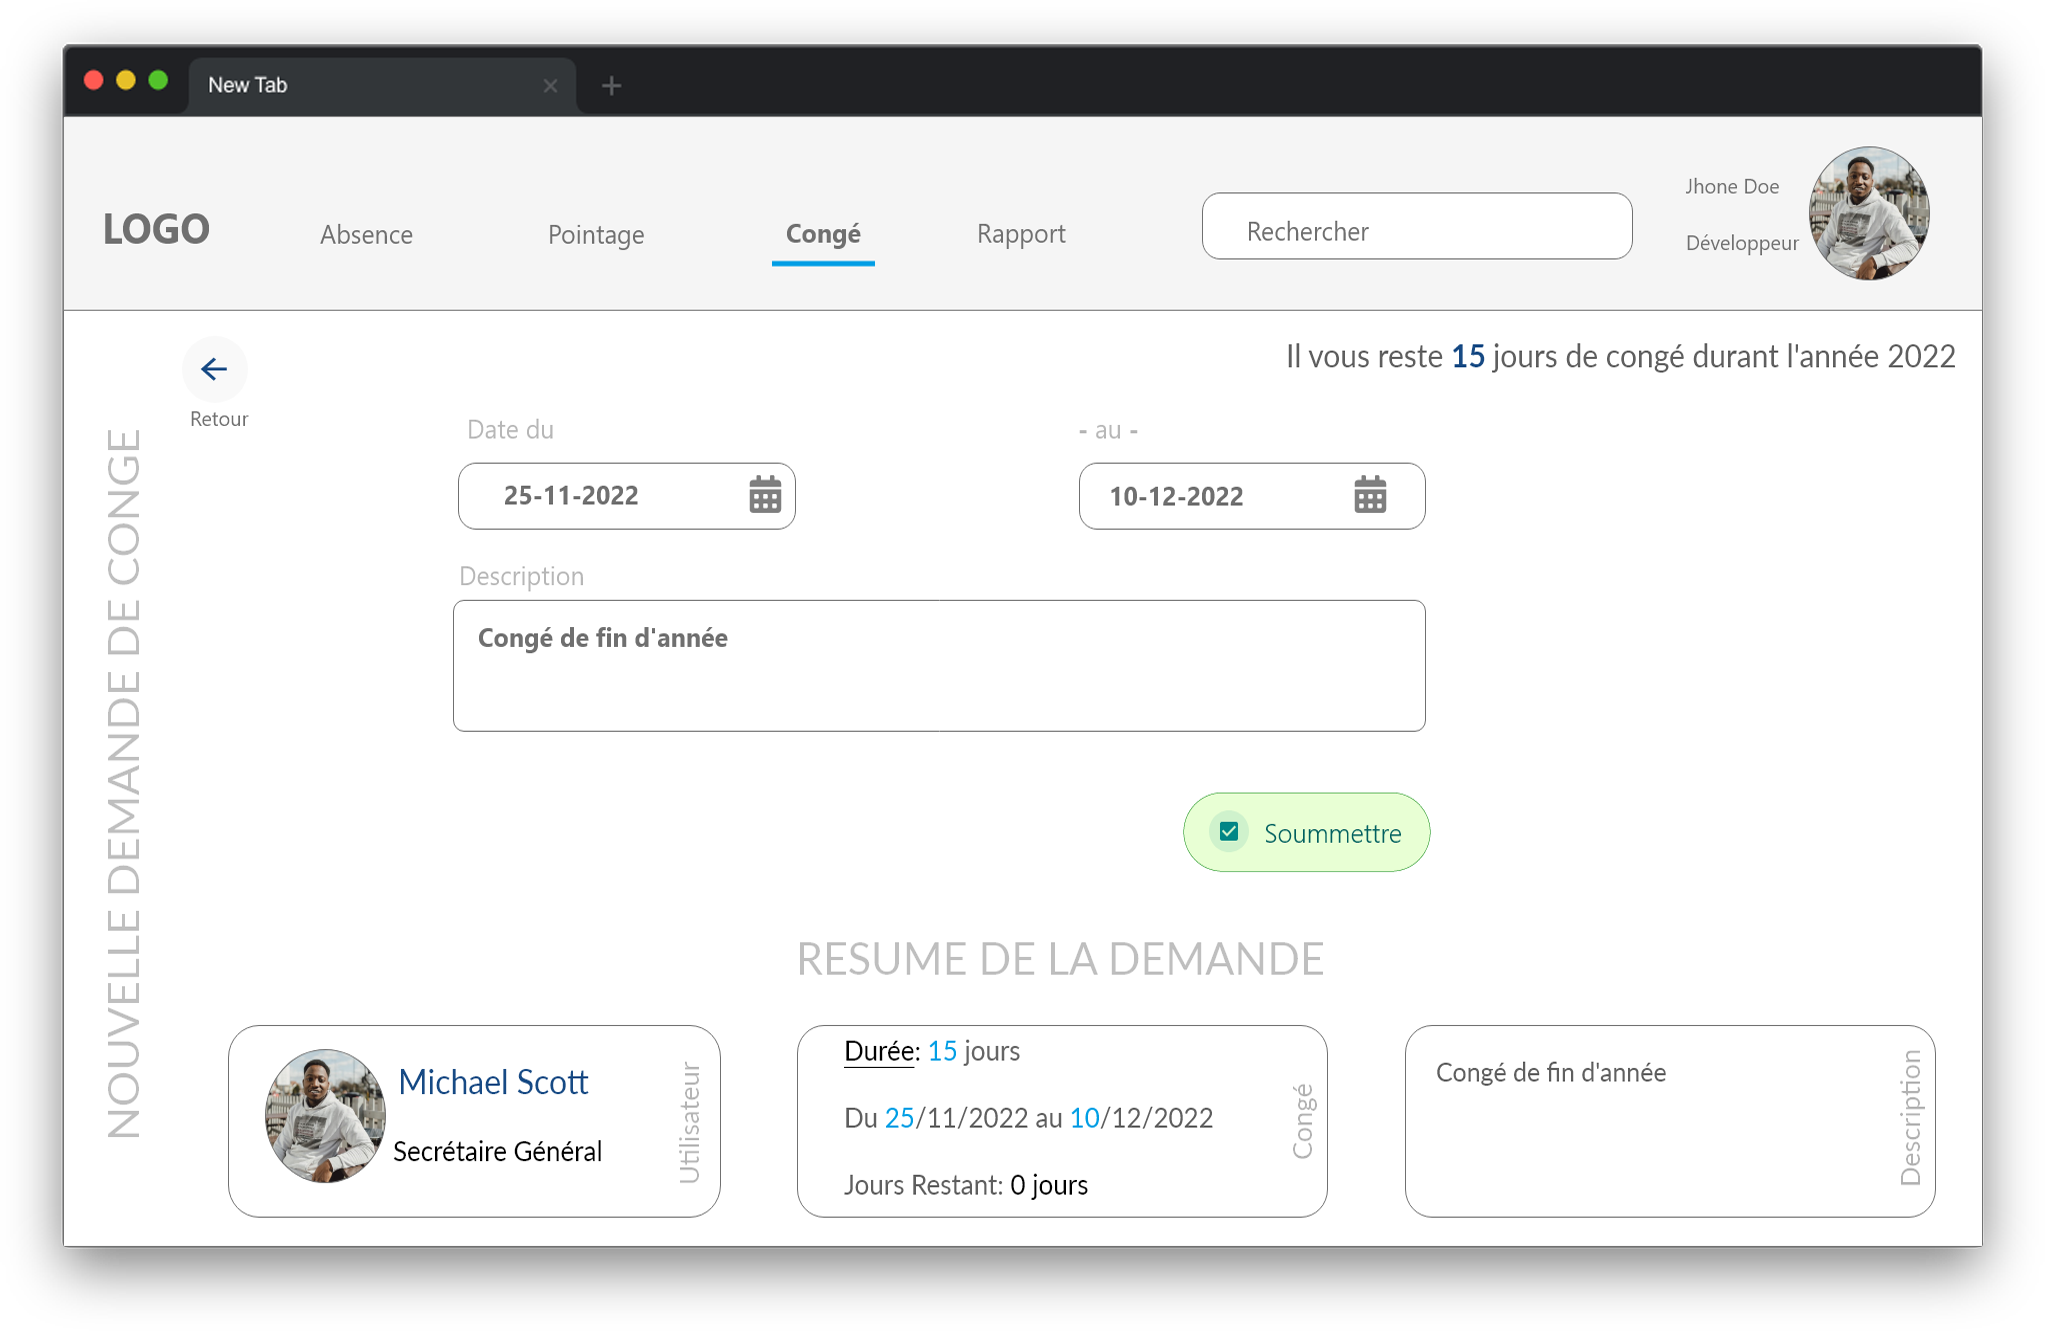Click the Description text area
The width and height of the screenshot is (2045, 1331).
coord(938,666)
